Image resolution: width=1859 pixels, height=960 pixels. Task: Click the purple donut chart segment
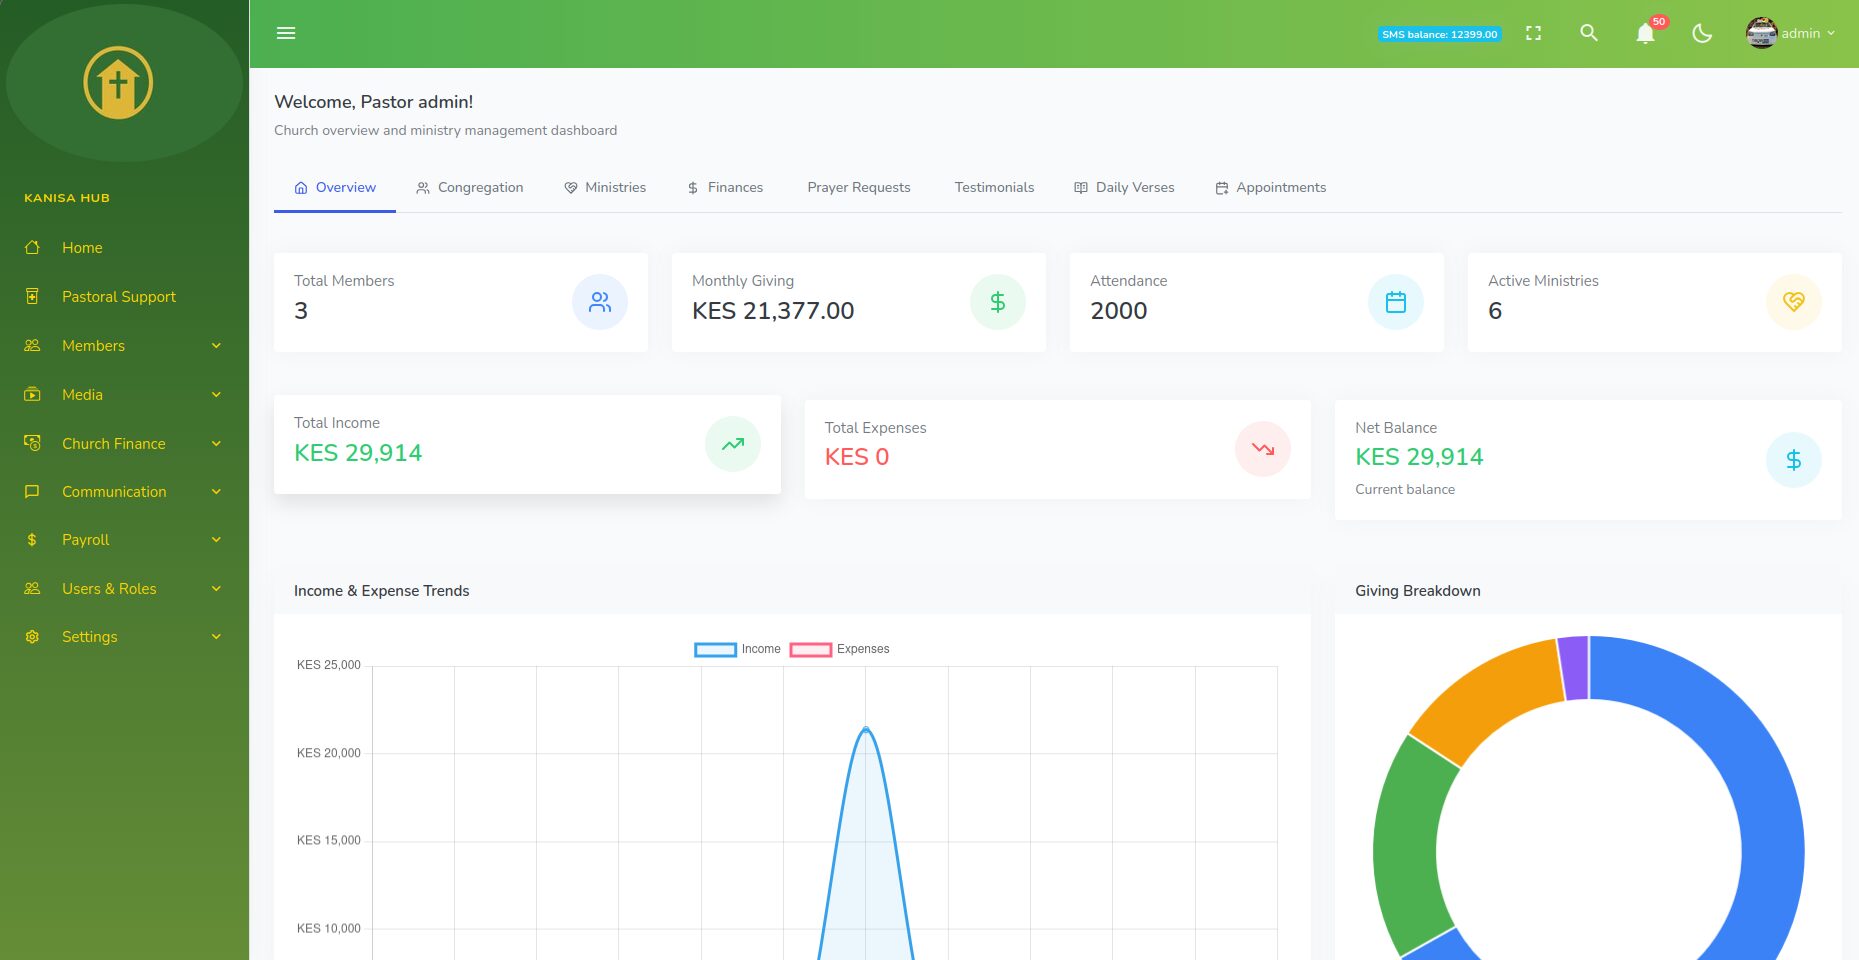pyautogui.click(x=1574, y=668)
